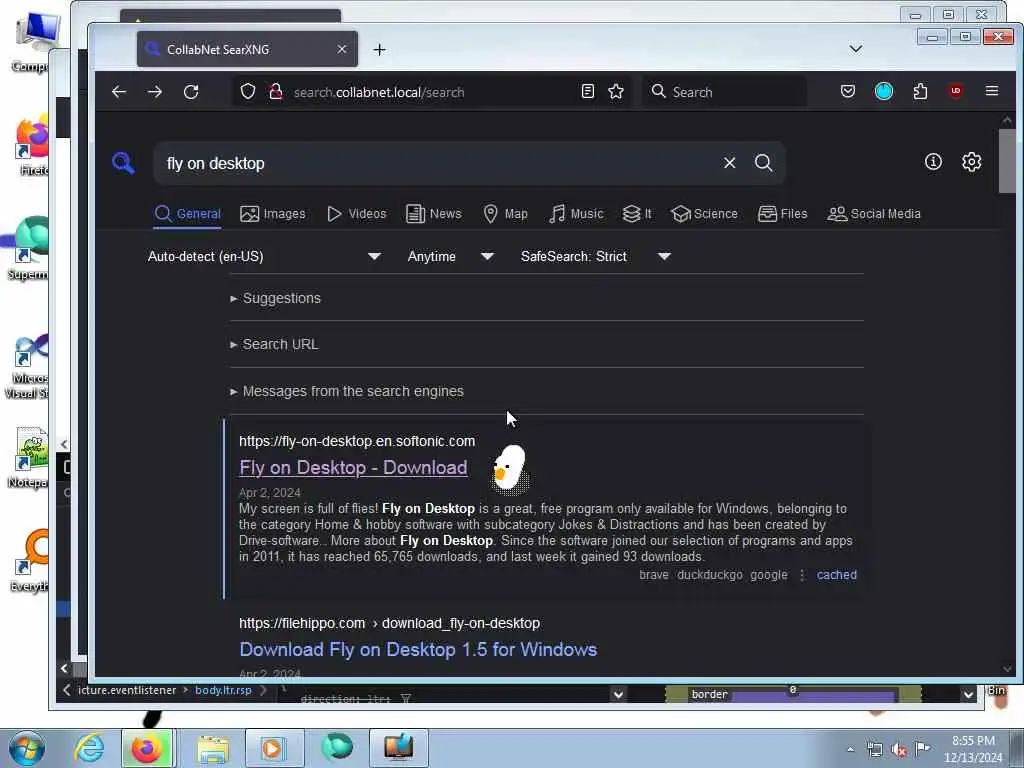List all tabs chevron dropdown
The height and width of the screenshot is (768, 1024).
click(x=856, y=49)
